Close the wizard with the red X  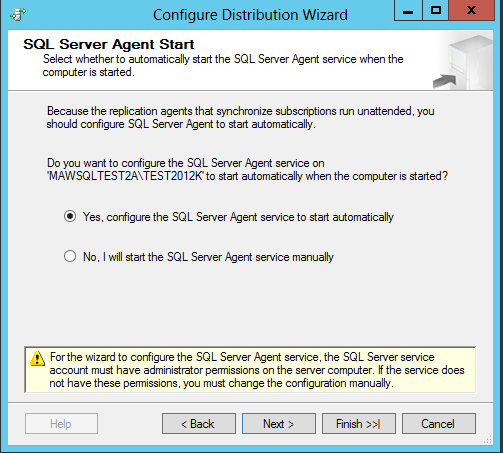(471, 10)
